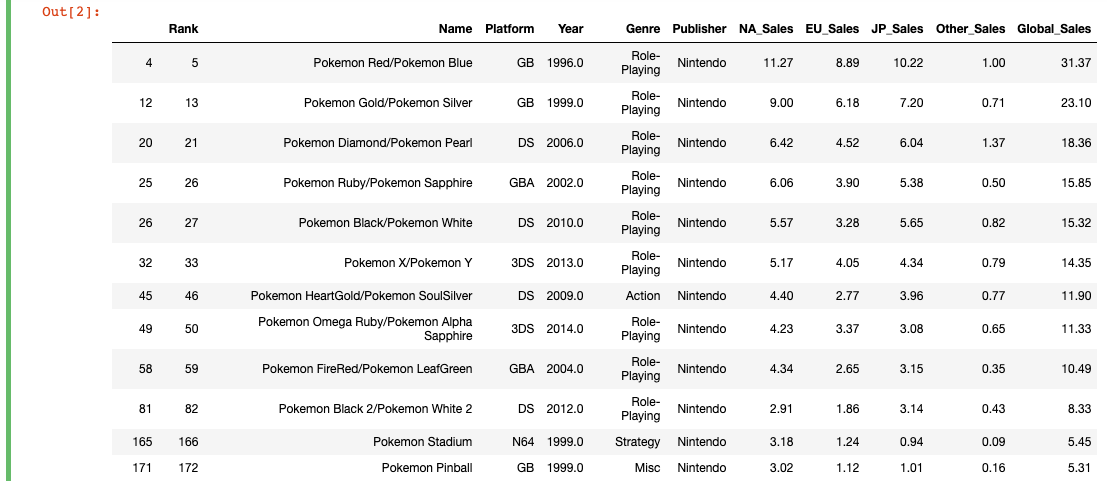
Task: Click the Other_Sales column header
Action: point(971,29)
